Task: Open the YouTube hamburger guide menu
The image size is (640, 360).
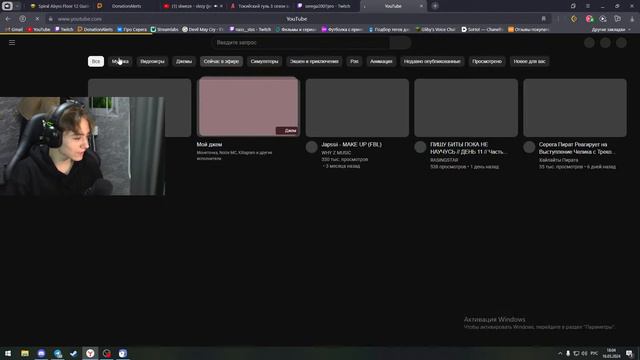Action: tap(12, 42)
